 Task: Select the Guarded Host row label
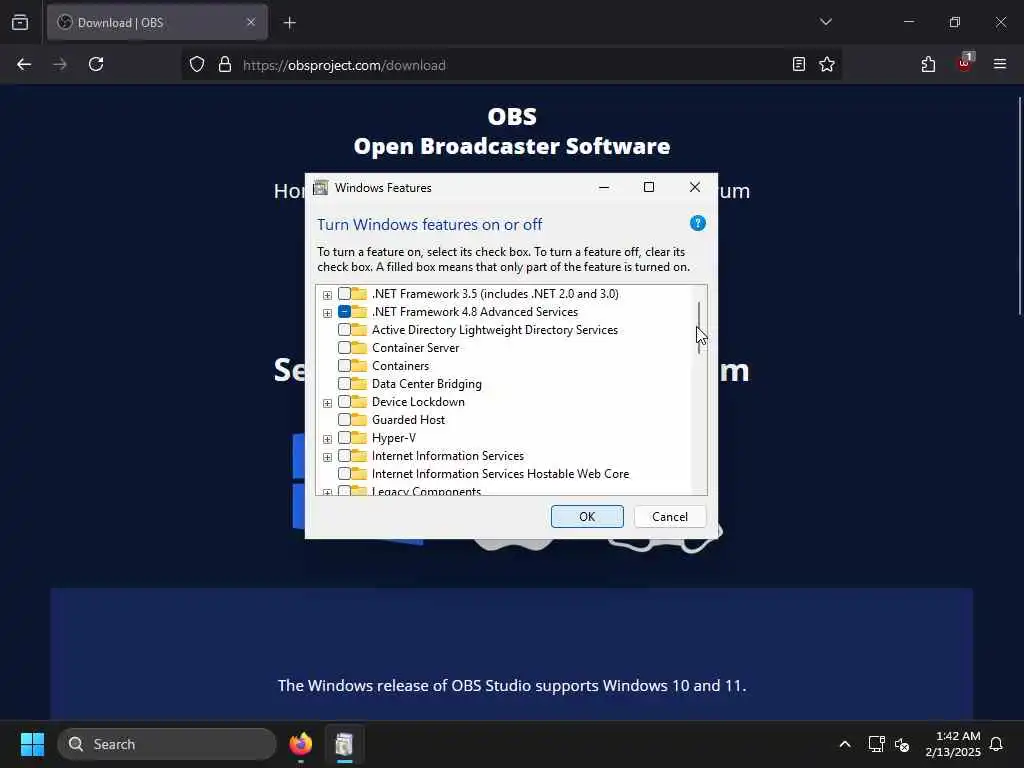[408, 420]
